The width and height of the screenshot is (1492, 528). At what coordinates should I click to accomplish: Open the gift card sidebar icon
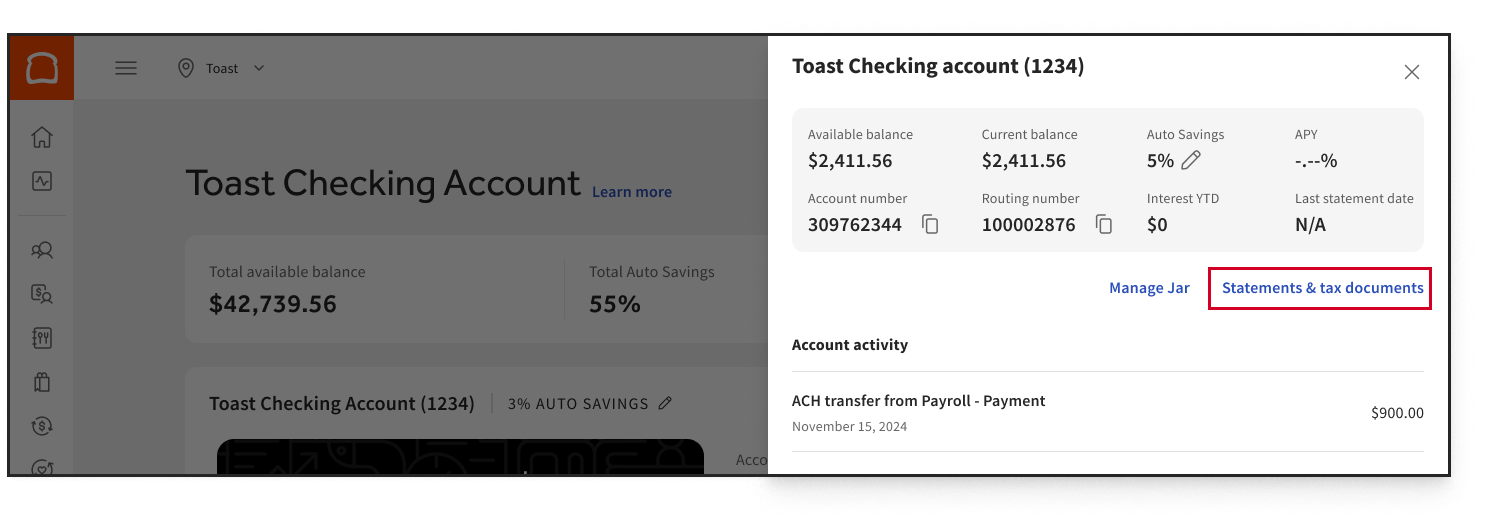pyautogui.click(x=42, y=382)
